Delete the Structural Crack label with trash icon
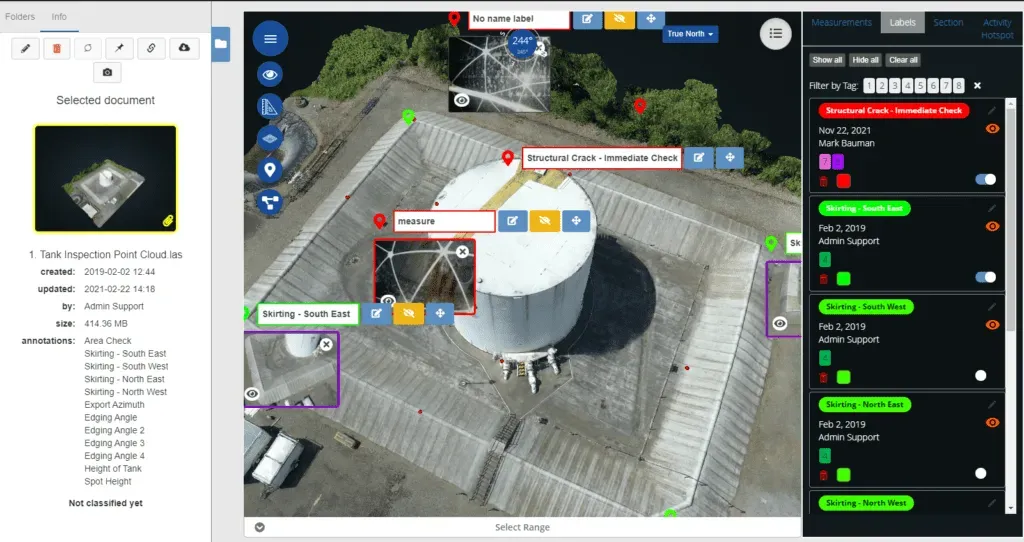The width and height of the screenshot is (1024, 542). coord(824,182)
